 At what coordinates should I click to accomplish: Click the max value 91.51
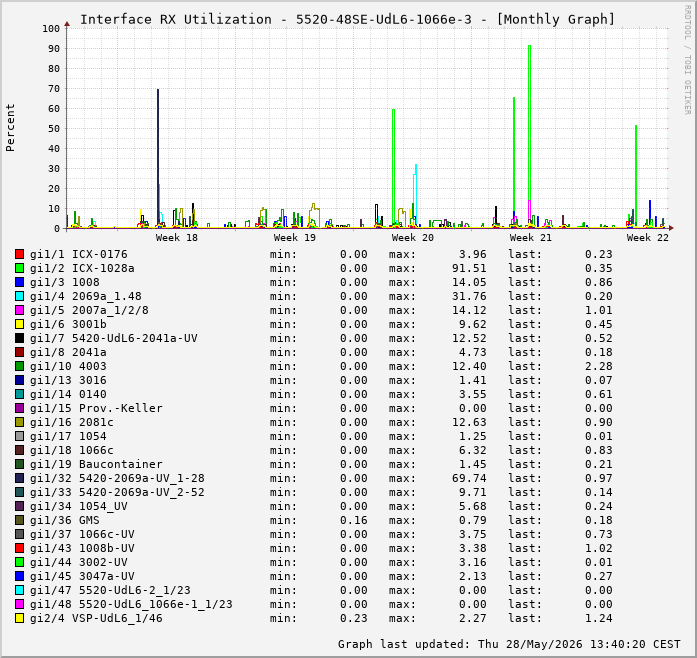click(x=469, y=268)
